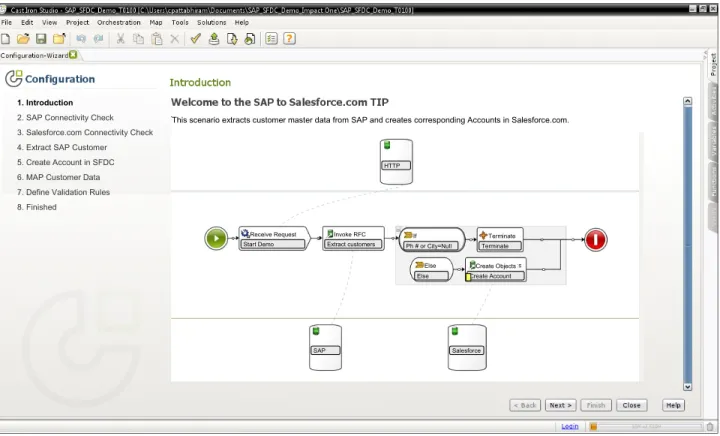This screenshot has height=436, width=720.
Task: Click the publish upload arrow icon
Action: click(214, 39)
